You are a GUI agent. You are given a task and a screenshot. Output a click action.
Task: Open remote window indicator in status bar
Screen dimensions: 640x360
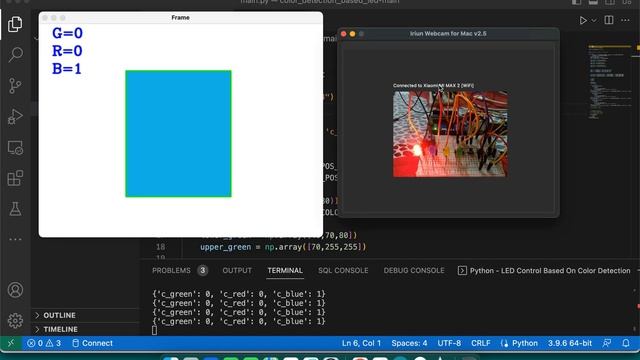coord(11,343)
